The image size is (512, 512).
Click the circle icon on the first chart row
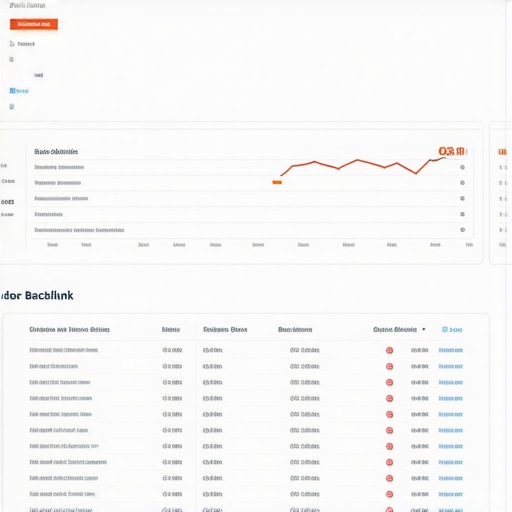462,167
